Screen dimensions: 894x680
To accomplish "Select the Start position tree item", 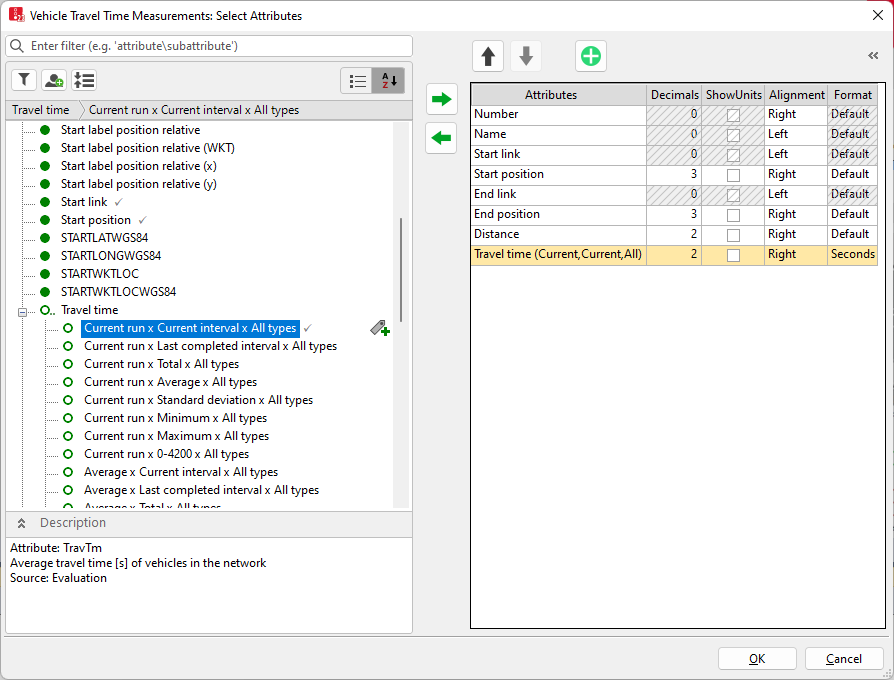I will coord(96,220).
